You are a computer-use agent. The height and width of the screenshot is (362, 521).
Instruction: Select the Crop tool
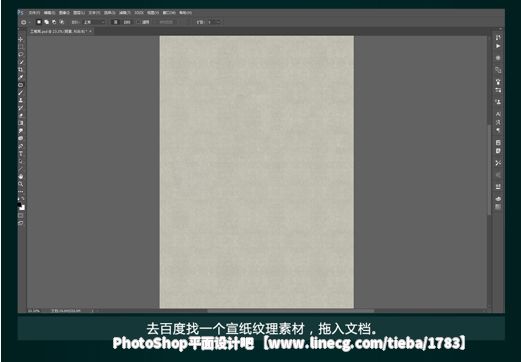click(x=21, y=70)
